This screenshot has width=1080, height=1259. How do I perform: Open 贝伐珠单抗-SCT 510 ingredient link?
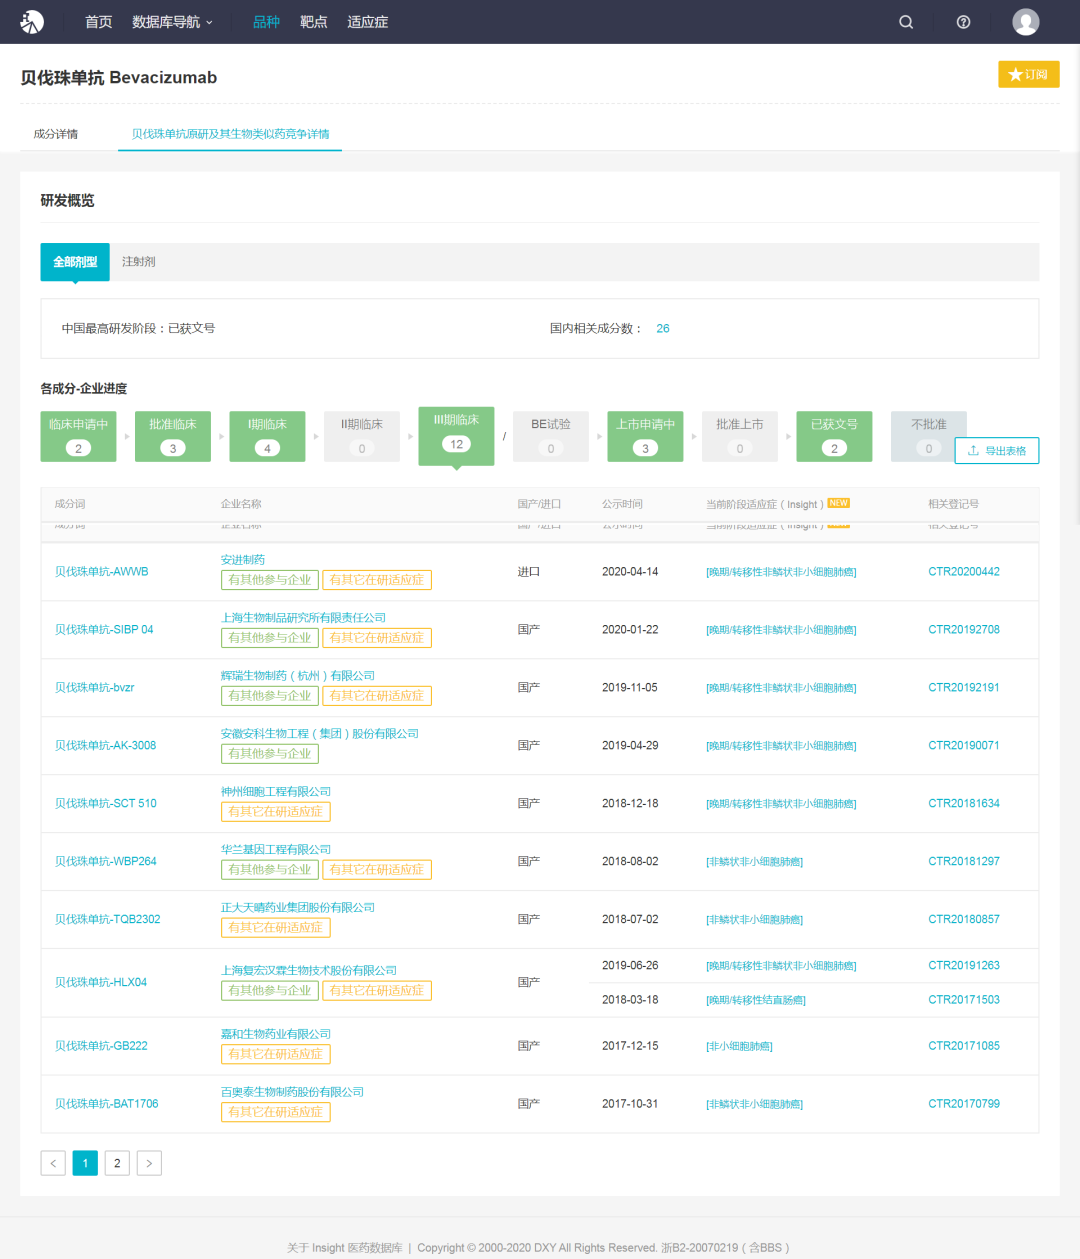tap(106, 804)
